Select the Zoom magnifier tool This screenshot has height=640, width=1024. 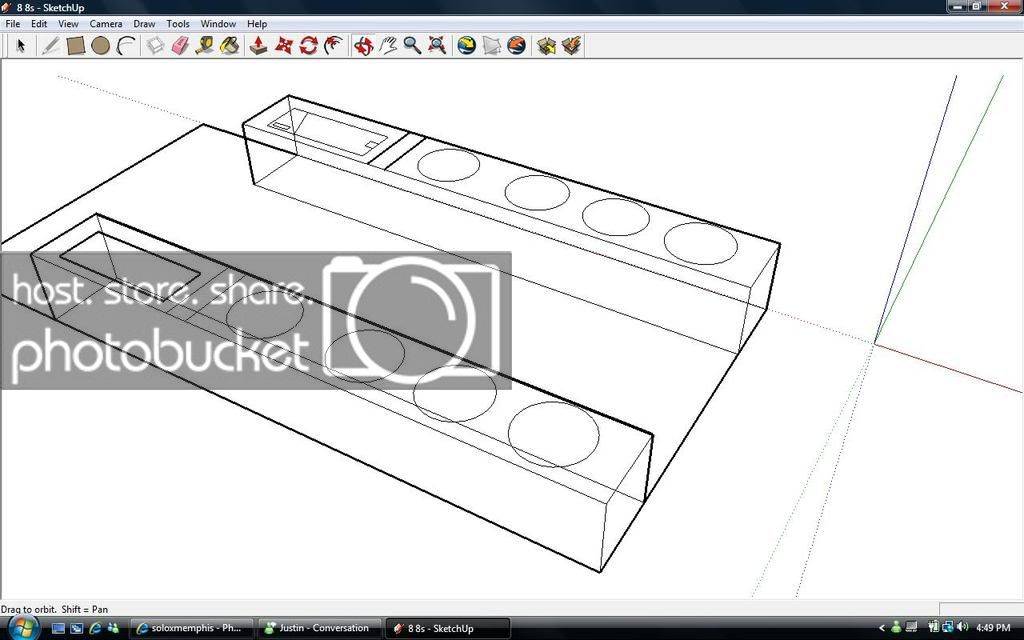click(412, 46)
